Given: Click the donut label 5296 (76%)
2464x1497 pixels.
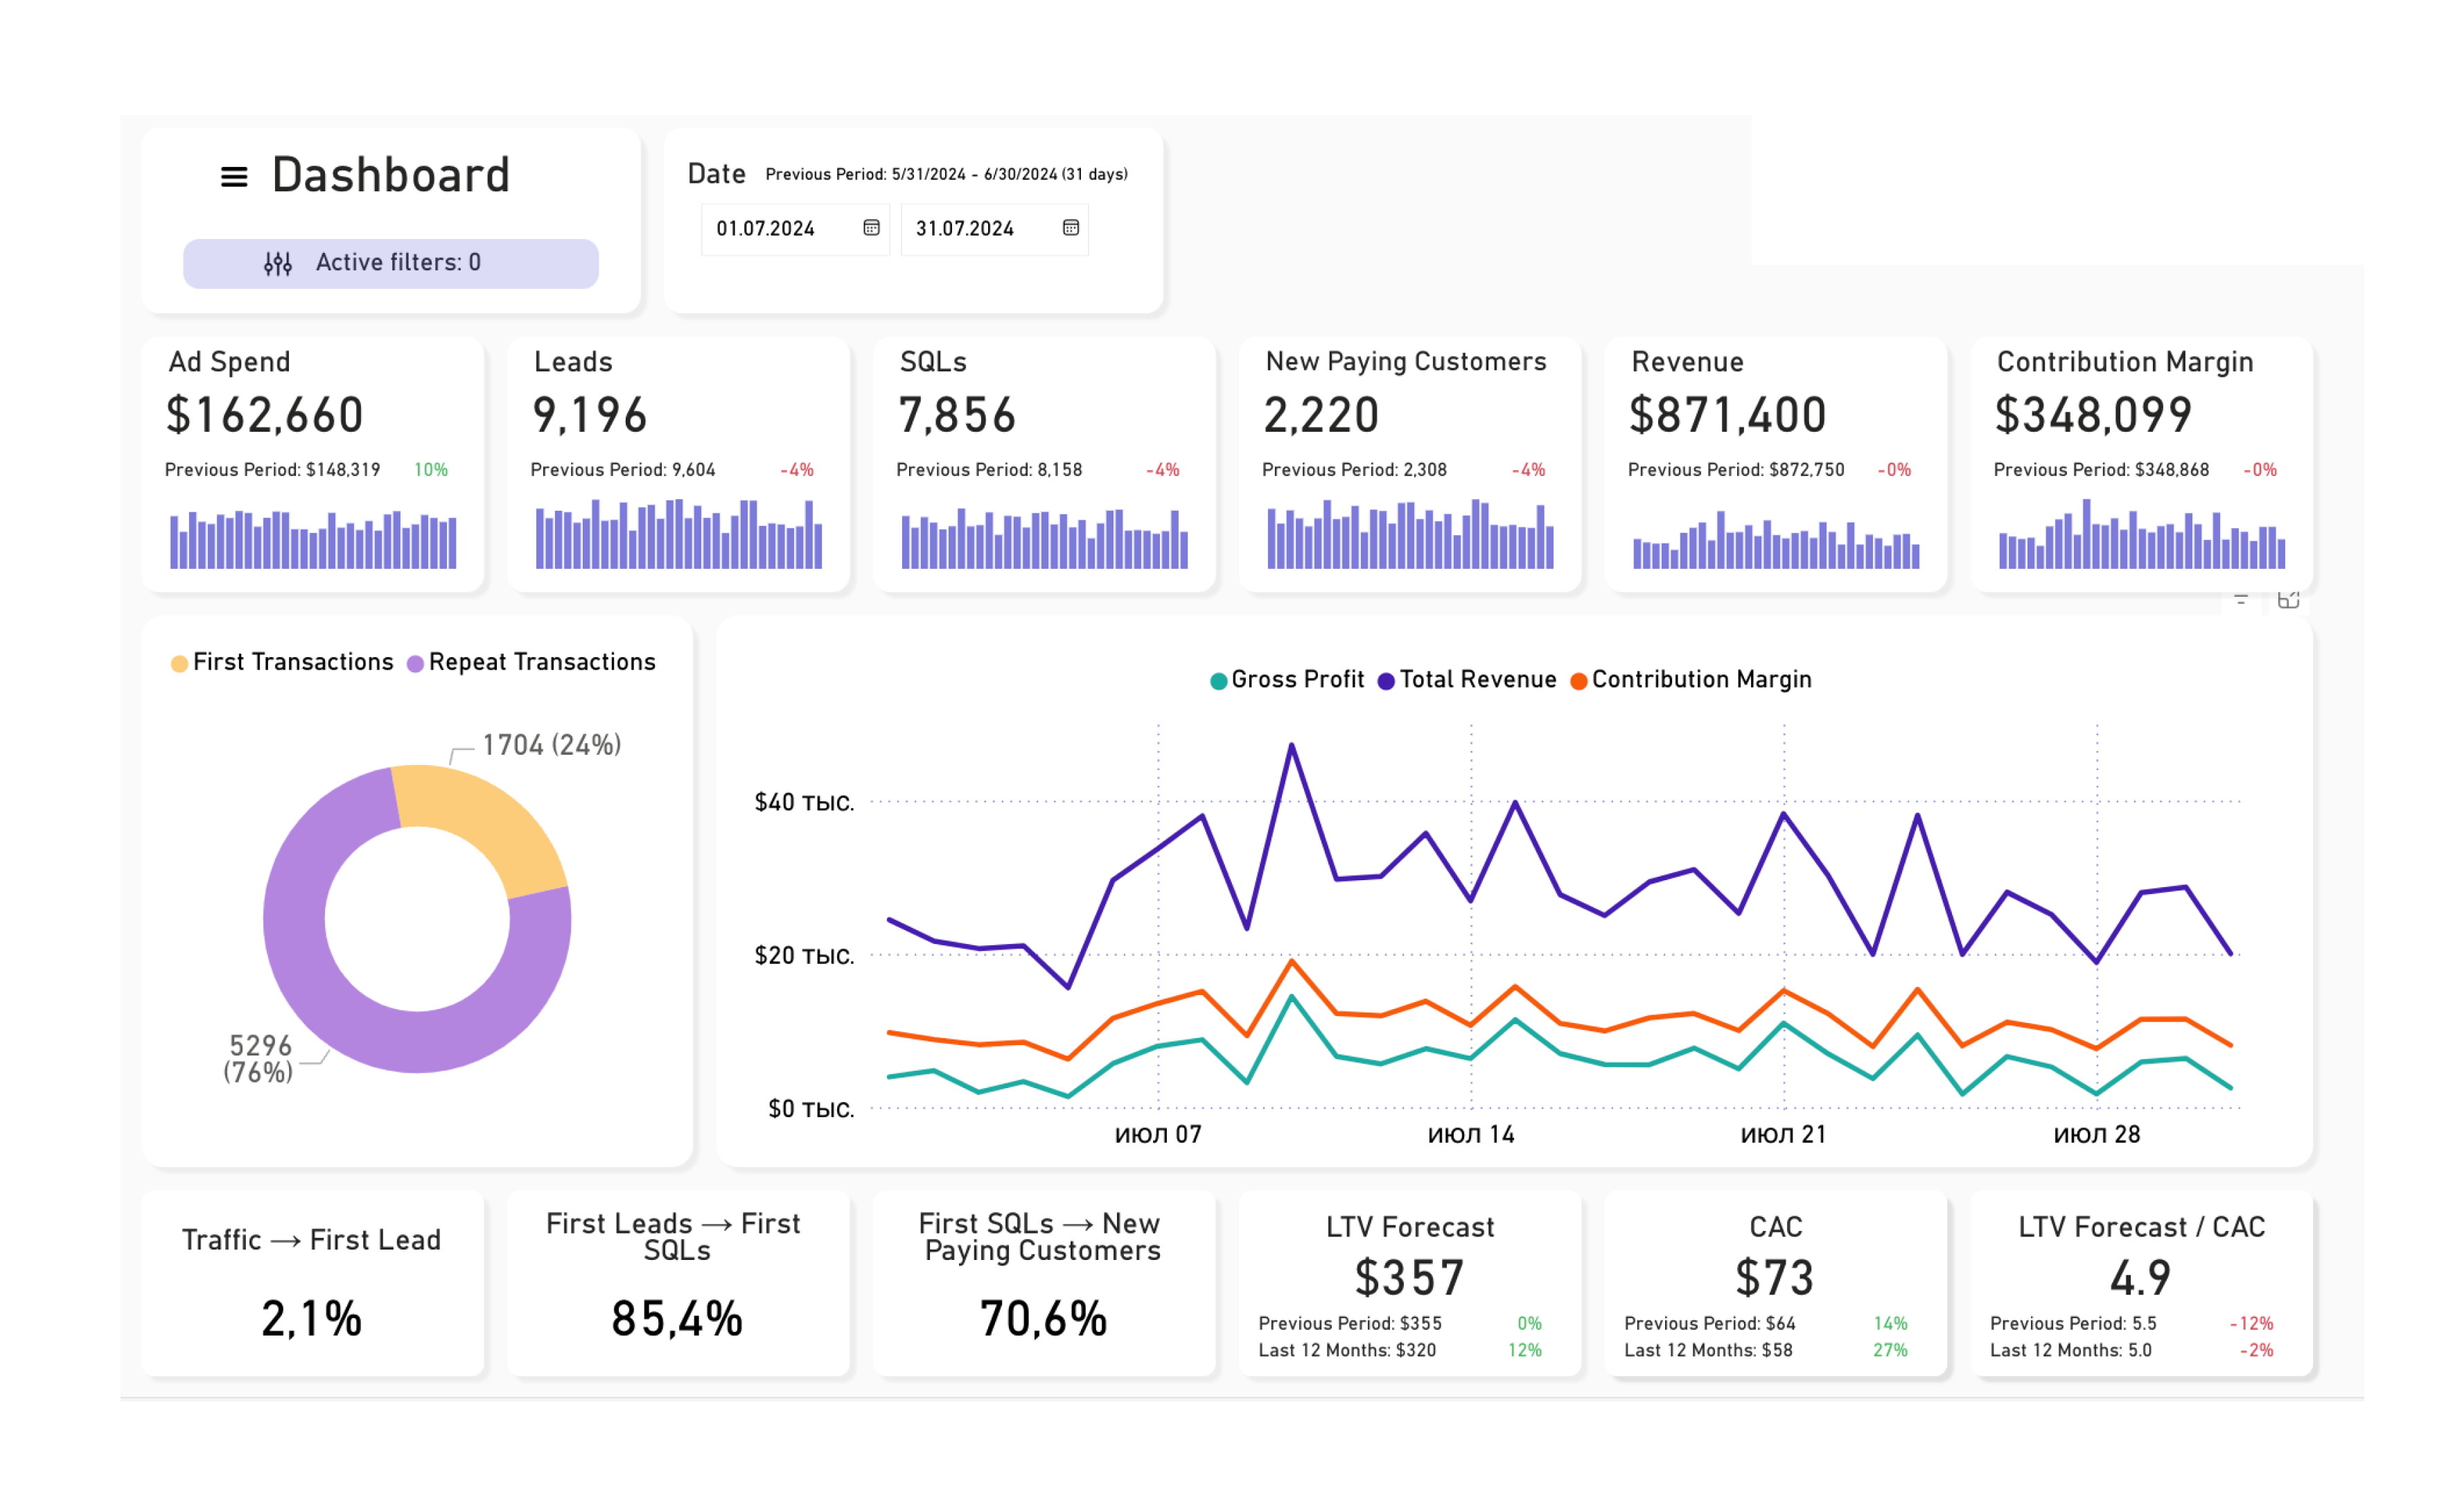Looking at the screenshot, I should [259, 1059].
